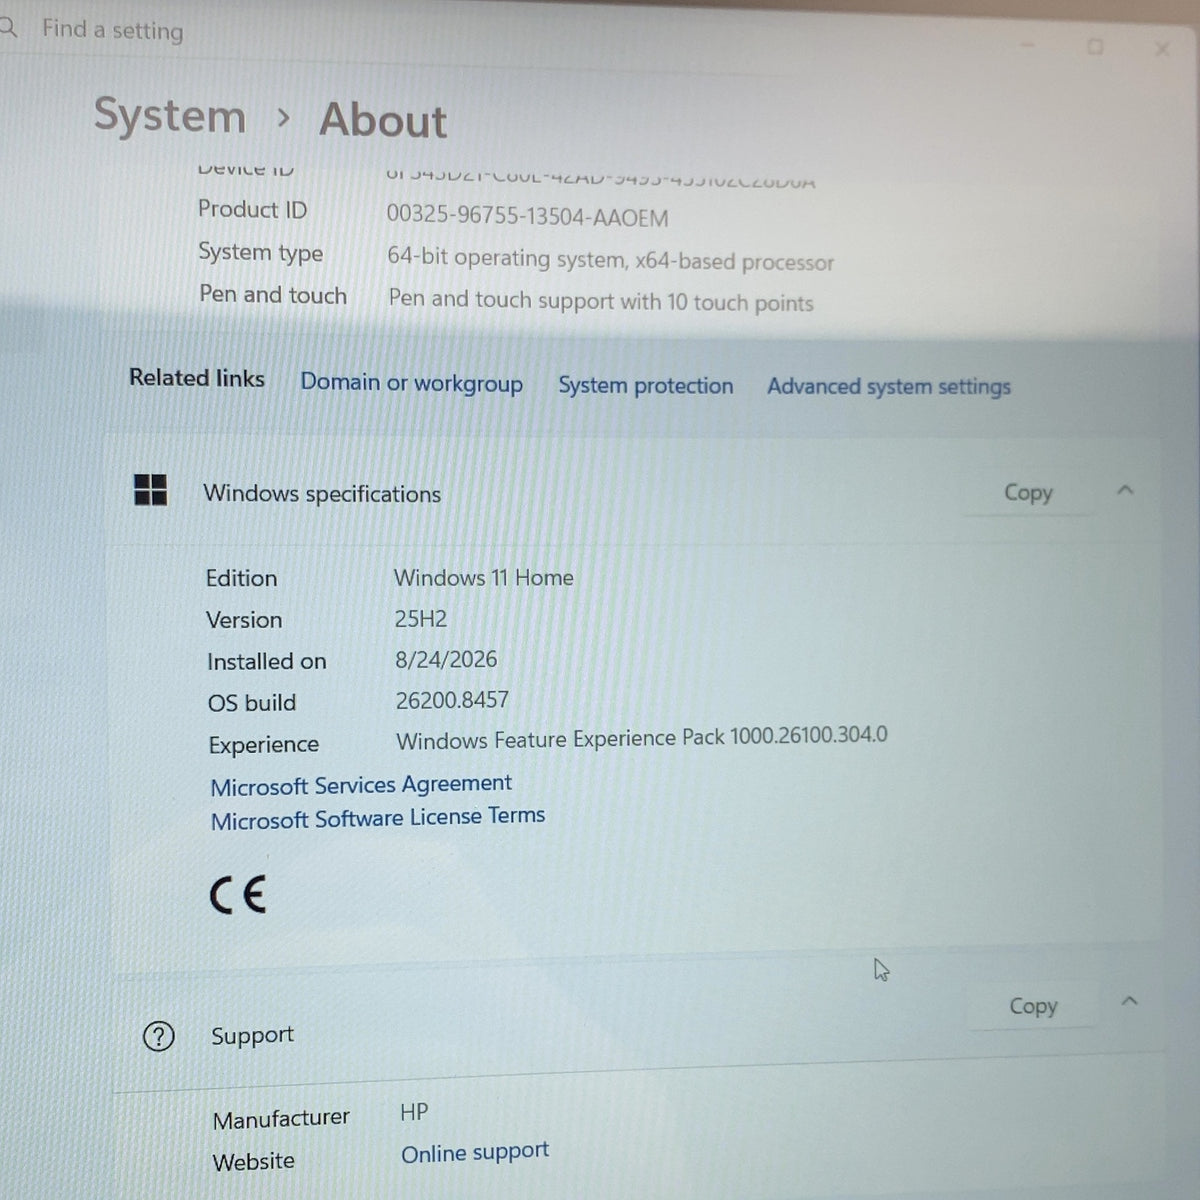Maximize the Settings window

(x=1096, y=47)
